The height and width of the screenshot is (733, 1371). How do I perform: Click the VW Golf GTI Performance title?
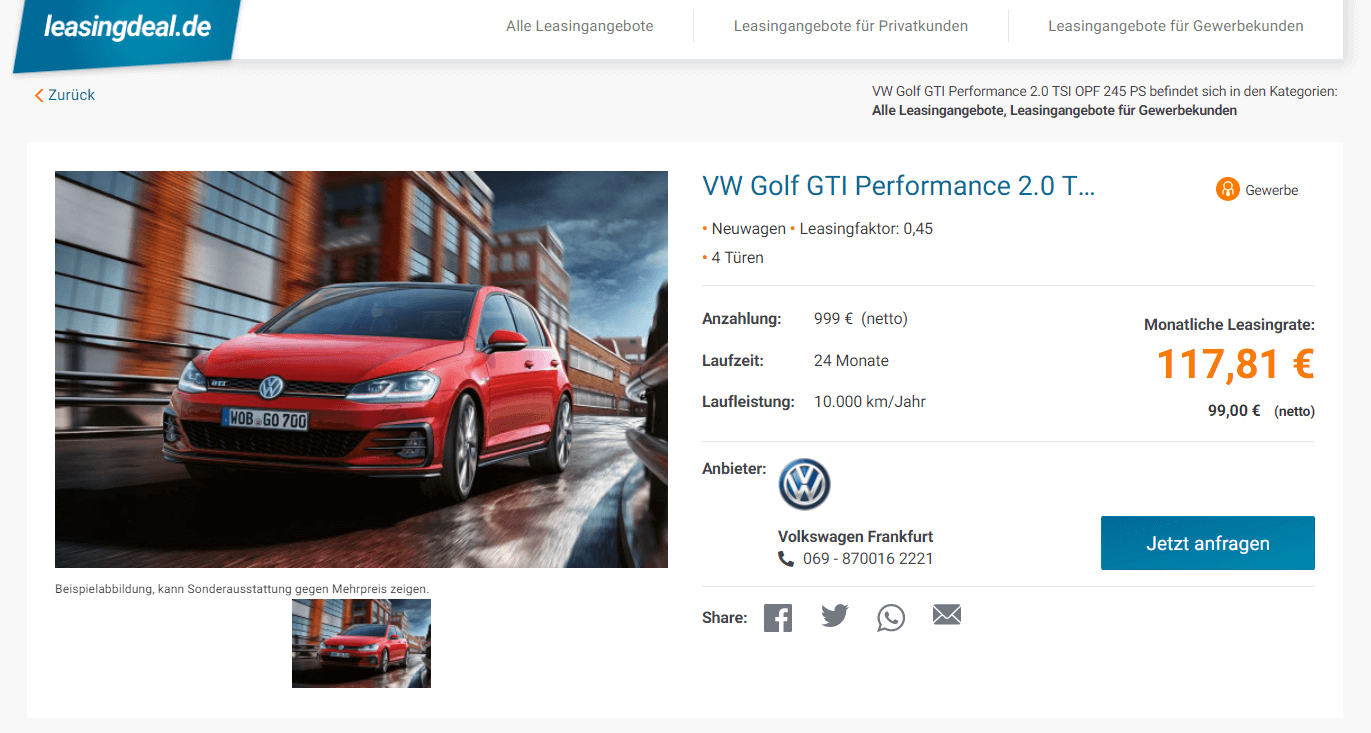pyautogui.click(x=899, y=186)
